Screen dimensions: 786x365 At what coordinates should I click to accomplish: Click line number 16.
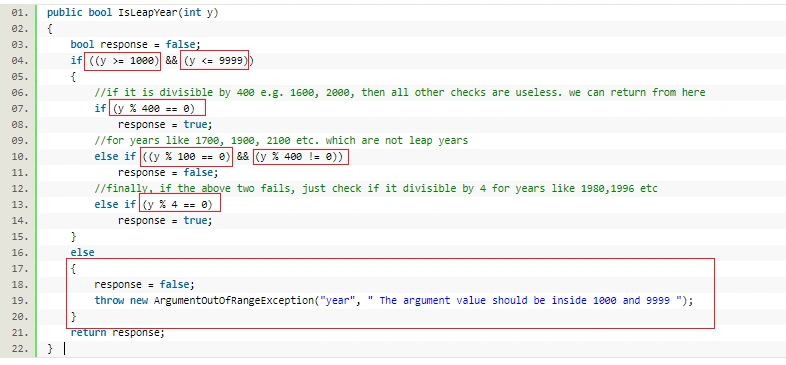(20, 253)
